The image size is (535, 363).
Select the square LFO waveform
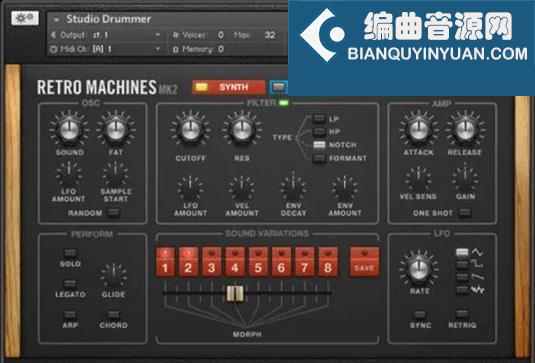point(462,265)
